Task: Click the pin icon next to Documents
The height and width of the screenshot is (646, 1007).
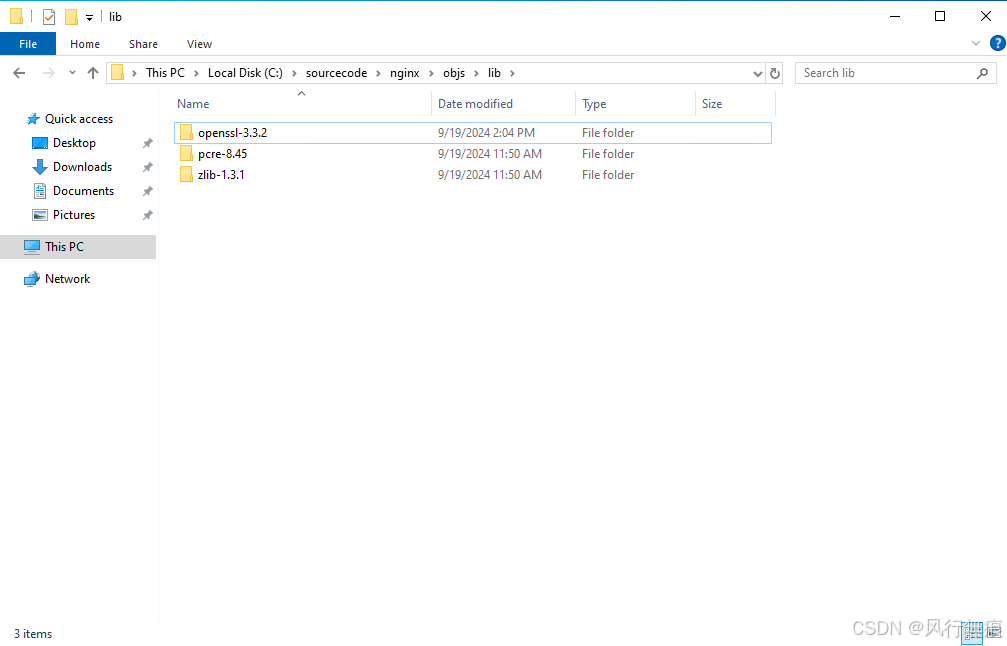Action: coord(148,191)
